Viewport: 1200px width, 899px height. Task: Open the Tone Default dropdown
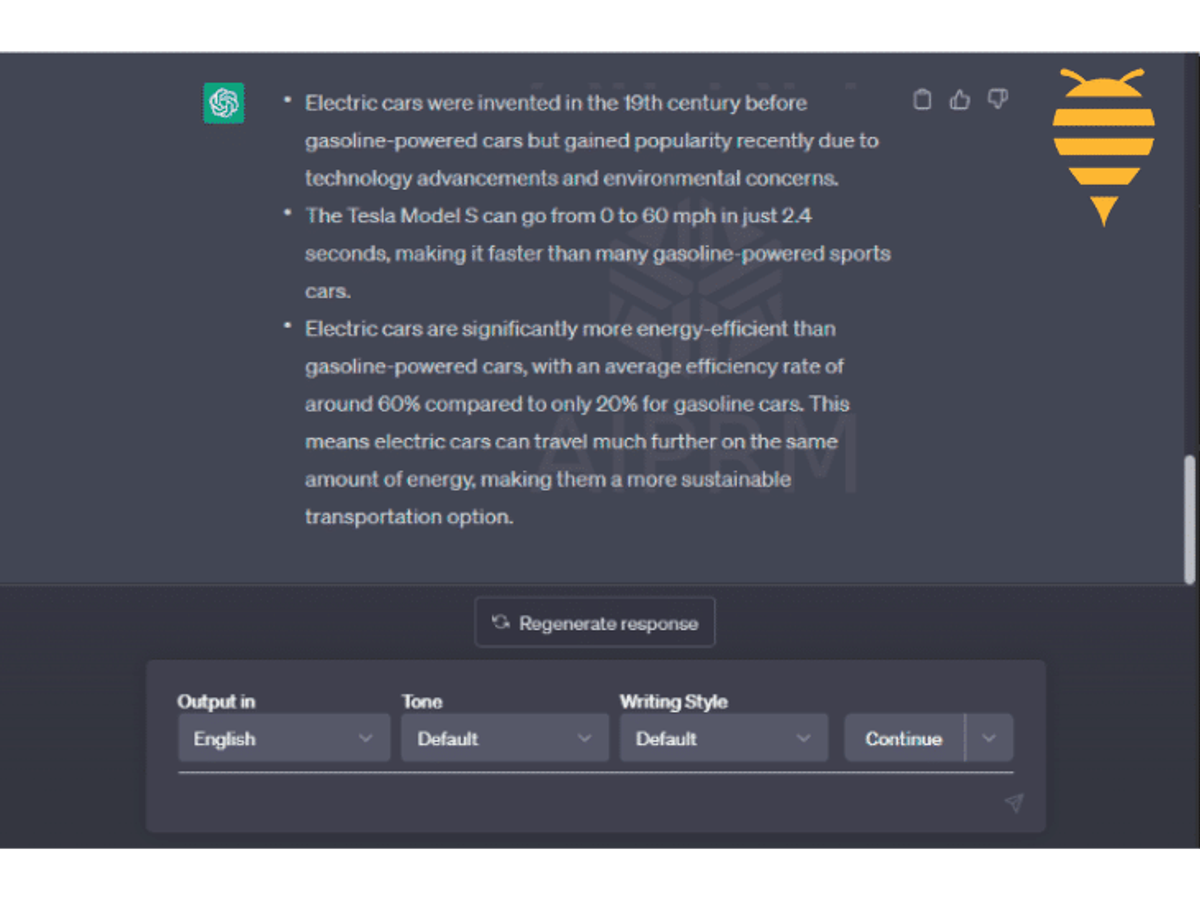coord(505,738)
